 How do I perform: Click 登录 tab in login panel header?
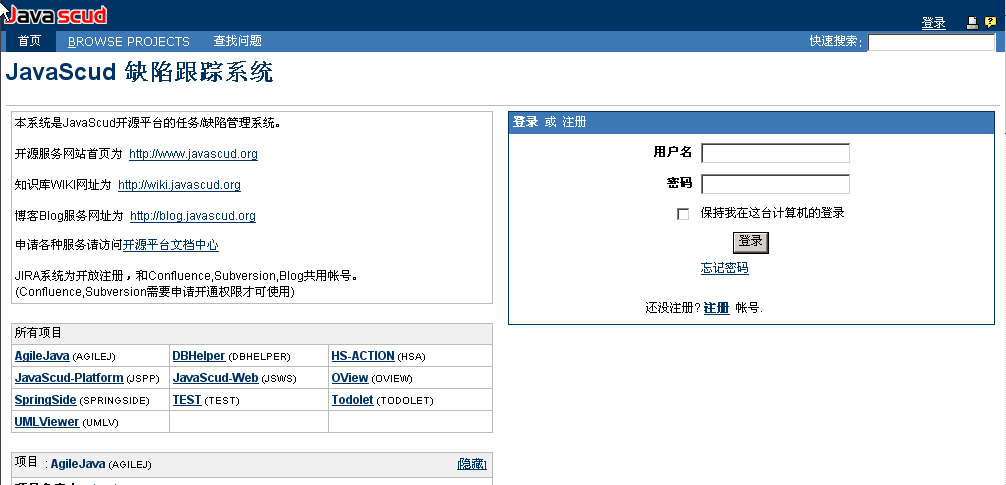click(525, 122)
